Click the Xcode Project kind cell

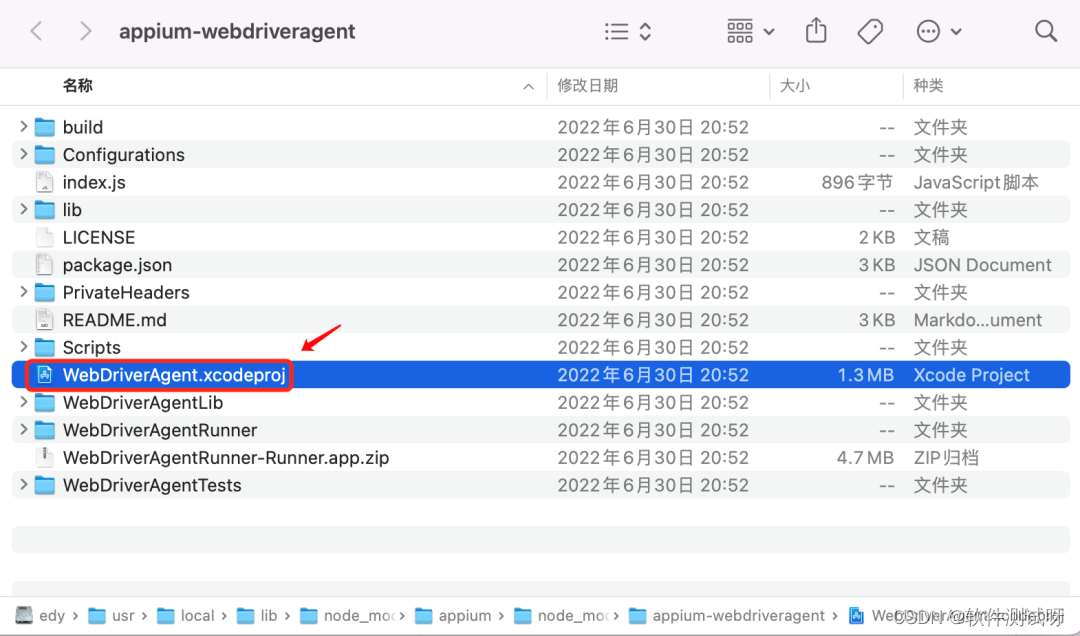coord(971,375)
